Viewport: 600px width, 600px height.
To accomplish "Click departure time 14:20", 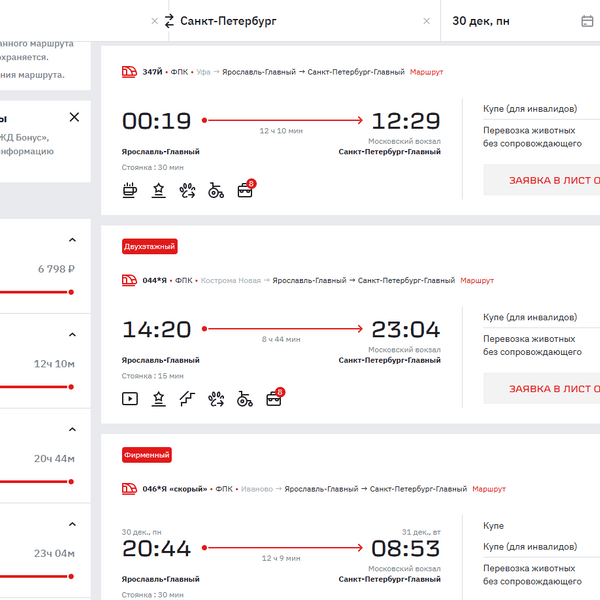I will tap(156, 329).
